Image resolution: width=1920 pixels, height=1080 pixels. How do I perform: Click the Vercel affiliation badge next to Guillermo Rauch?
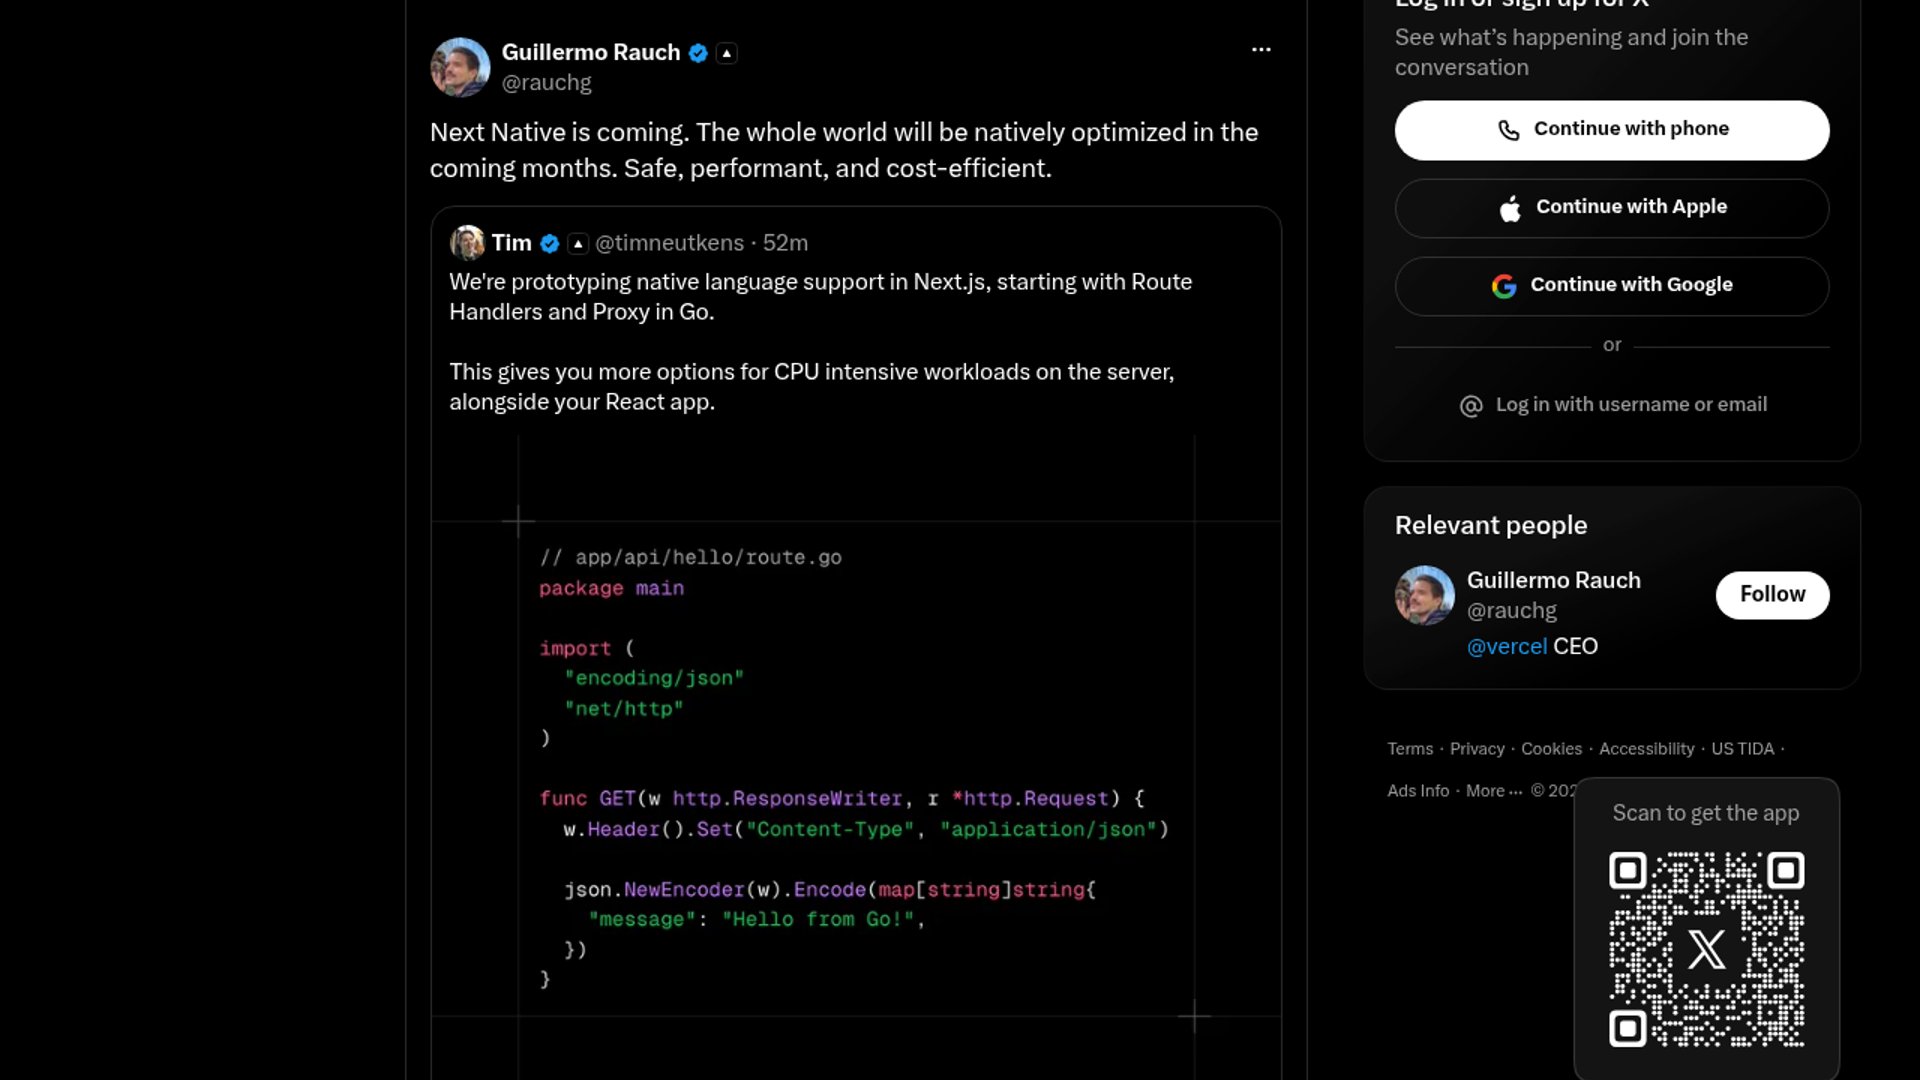(727, 53)
